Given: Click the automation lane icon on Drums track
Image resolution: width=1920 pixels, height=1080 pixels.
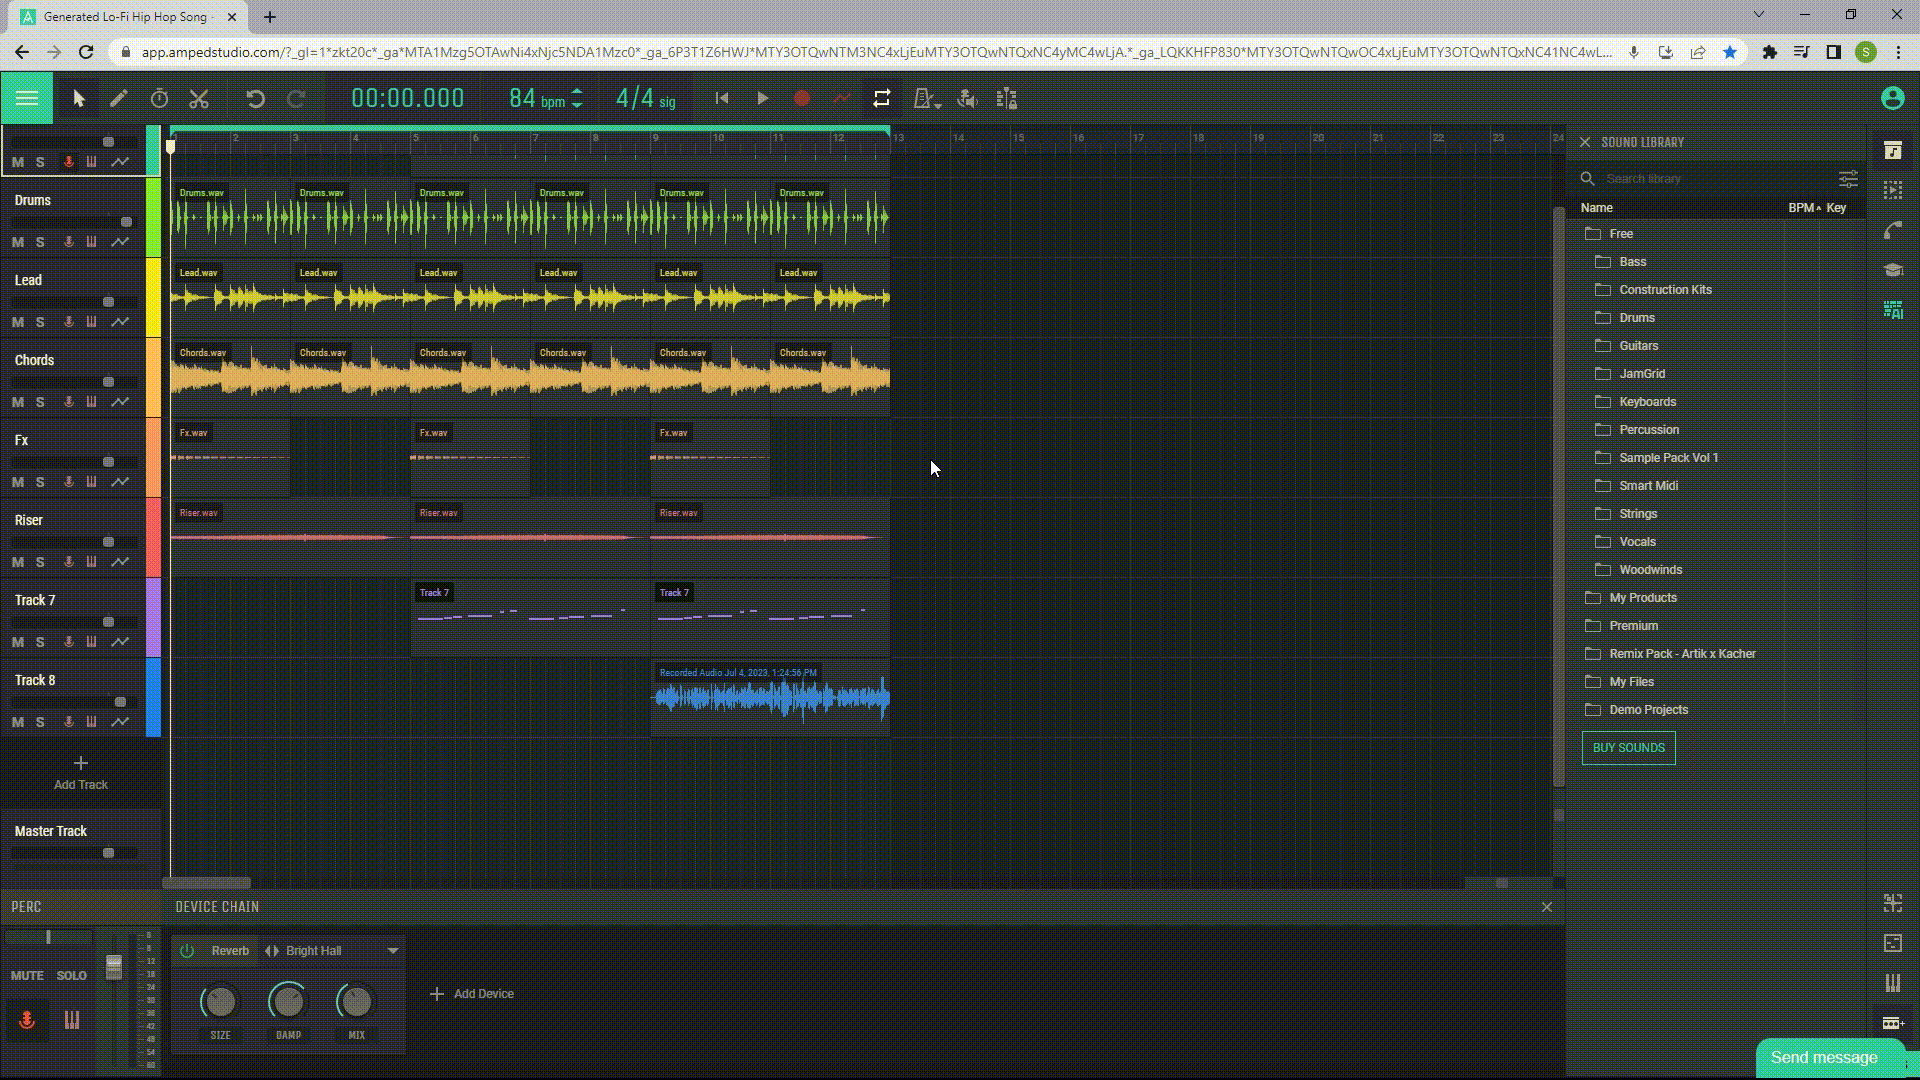Looking at the screenshot, I should (120, 241).
